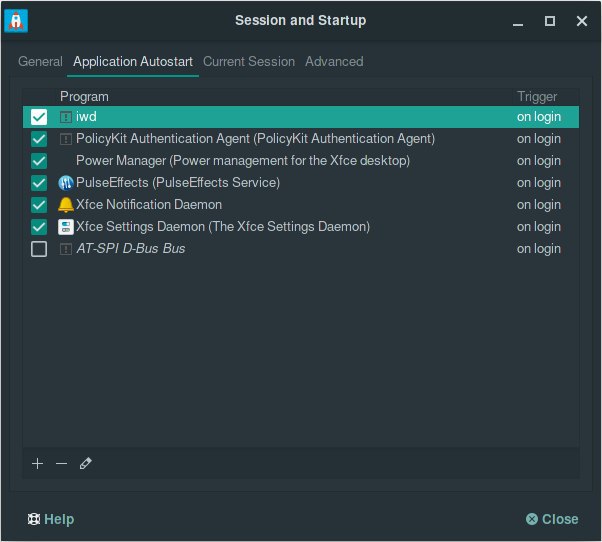Click the AT-SPI D-Bus Bus placeholder icon
Viewport: 602px width, 542px height.
pos(66,249)
